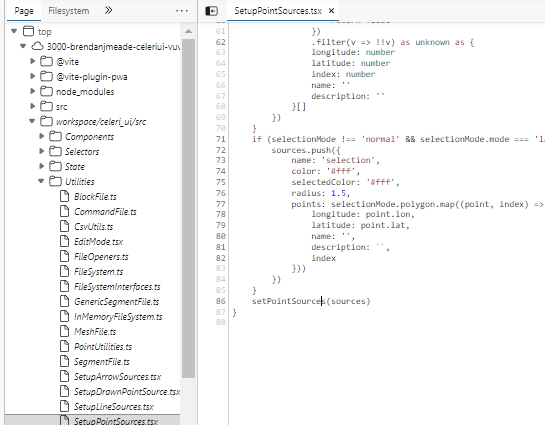Open CommandFile.ts in the file tree
545x425 pixels.
(x=105, y=212)
